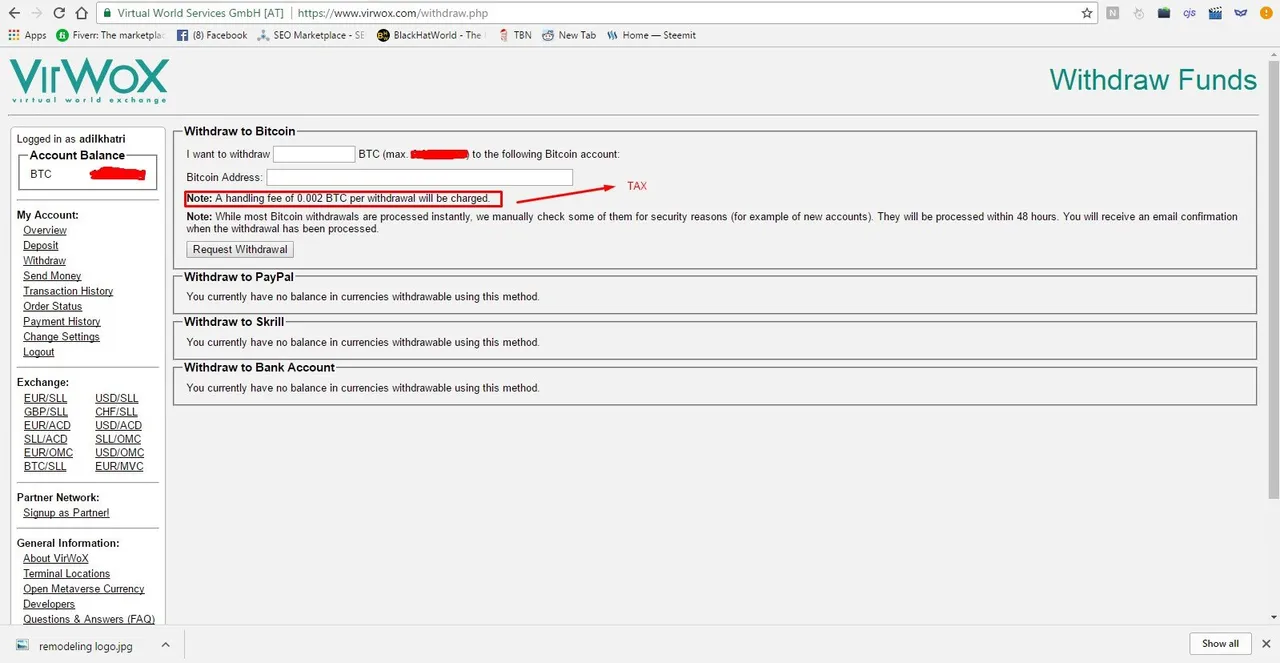Image resolution: width=1280 pixels, height=663 pixels.
Task: Open the Send Money link
Action: pyautogui.click(x=52, y=276)
